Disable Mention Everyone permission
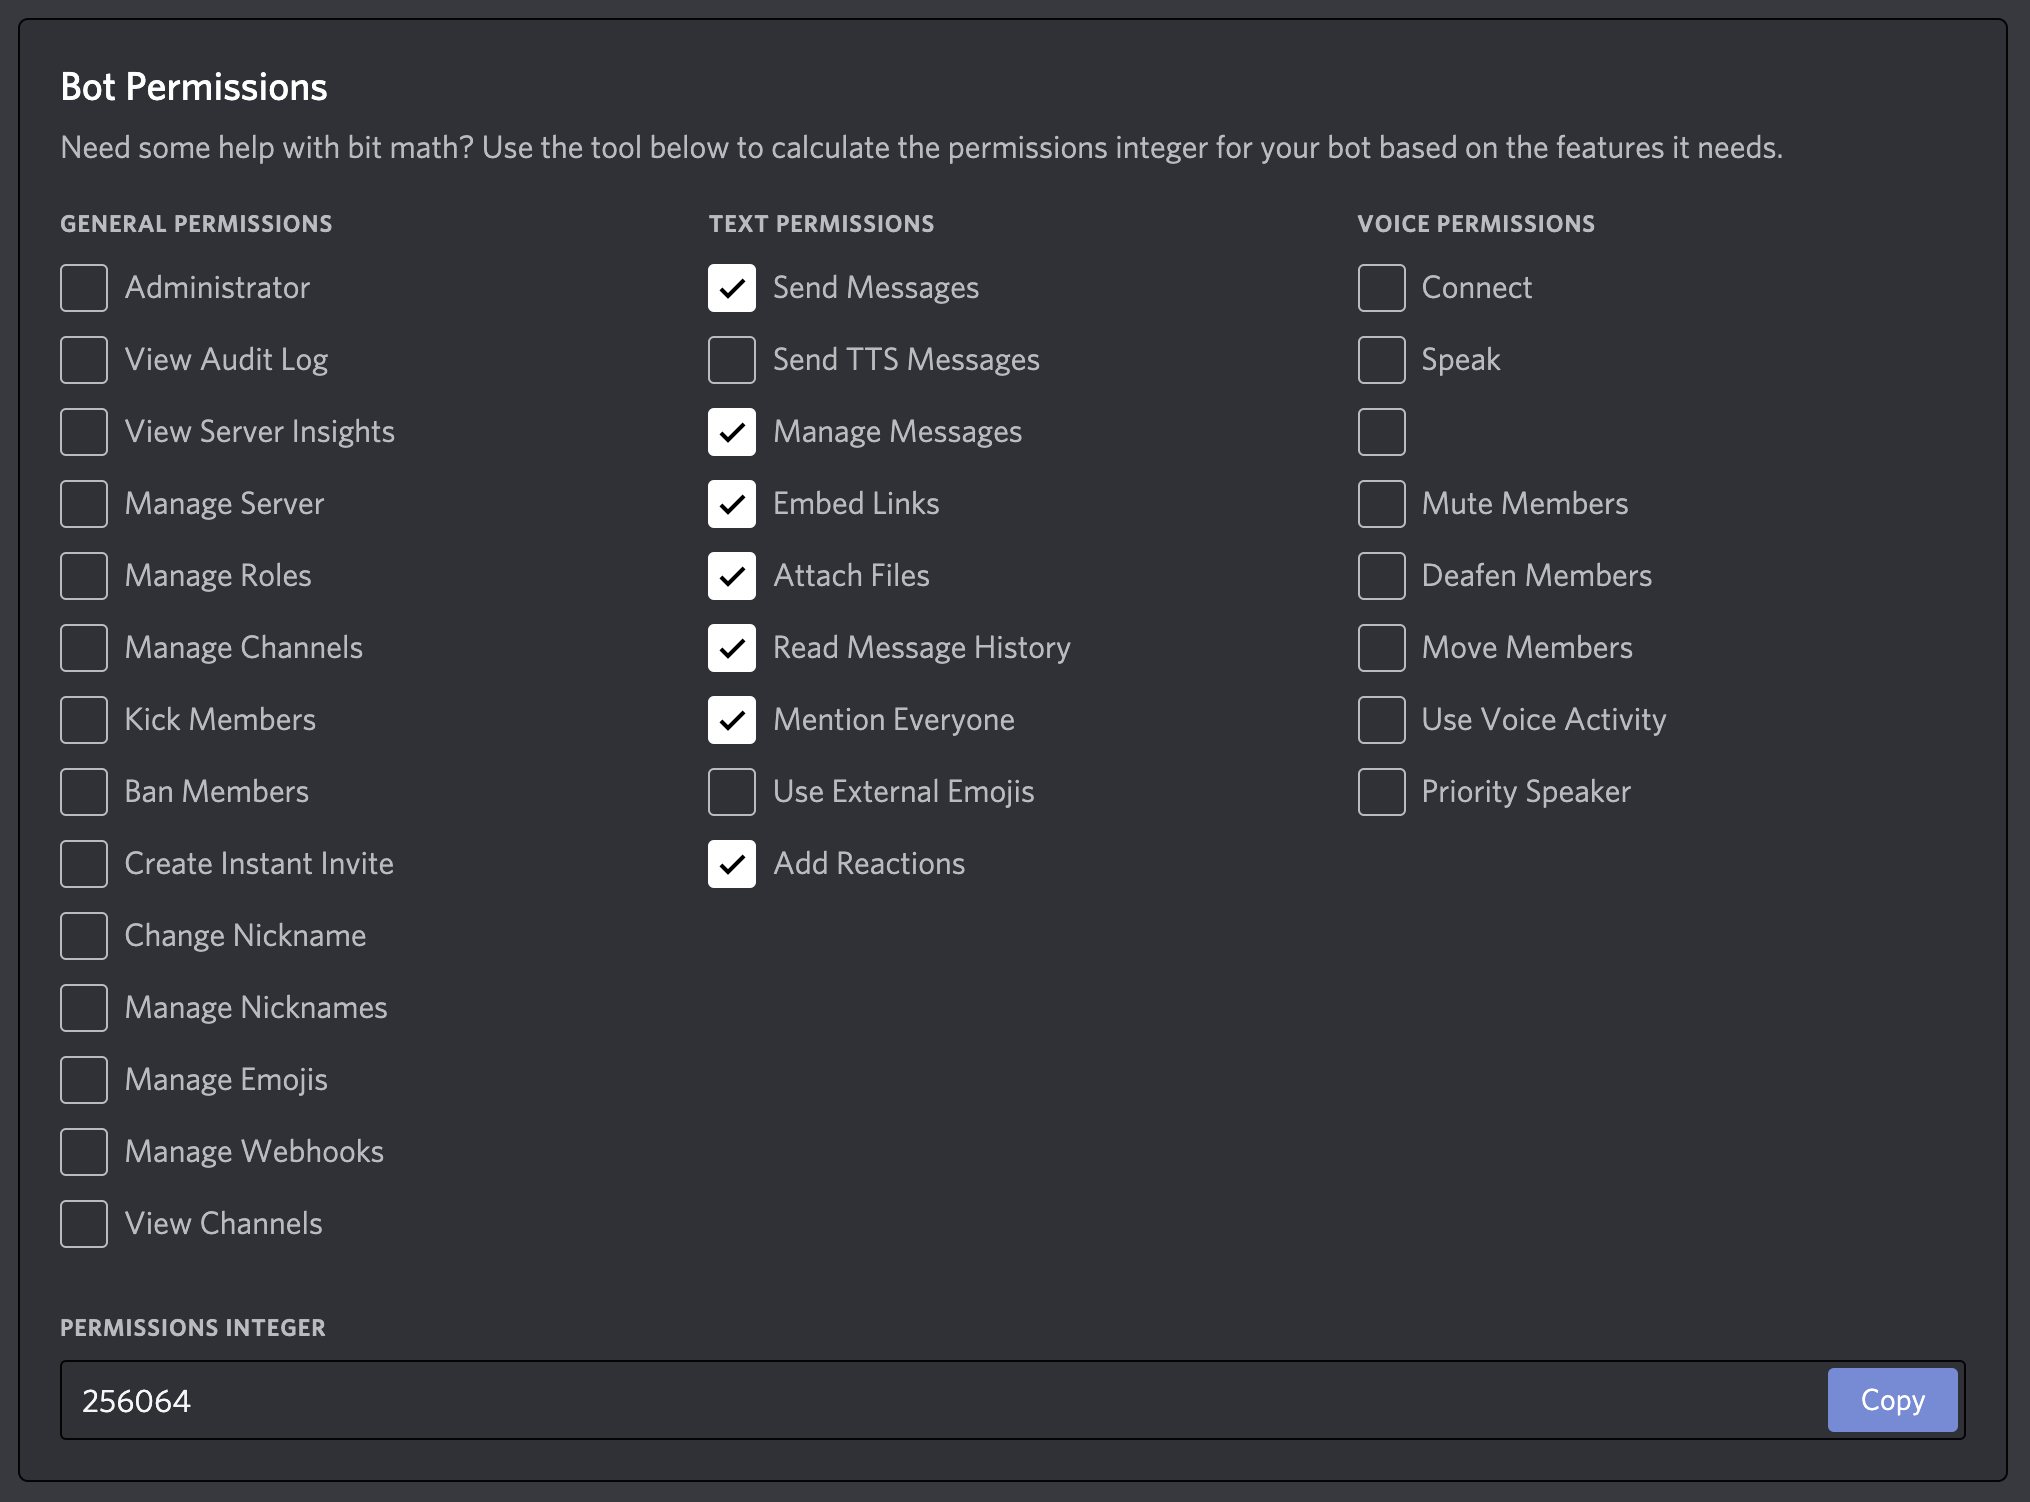Image resolution: width=2030 pixels, height=1502 pixels. [x=732, y=720]
